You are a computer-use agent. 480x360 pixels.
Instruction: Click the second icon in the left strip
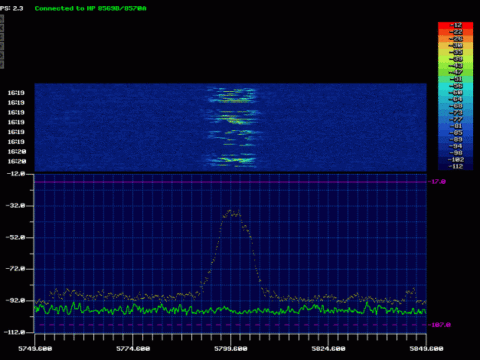[x=2, y=28]
